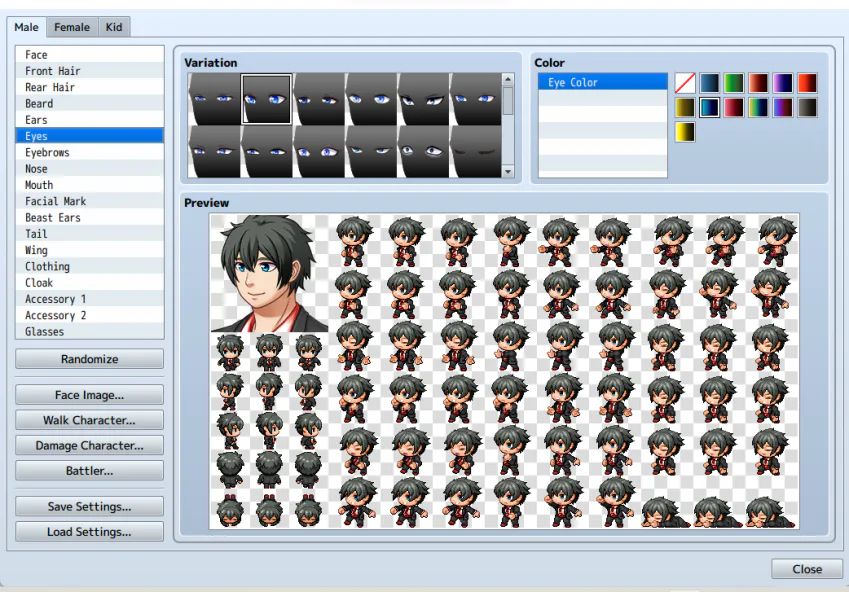Screen dimensions: 849x592
Task: Choose Wing from the parts list
Action: point(90,250)
